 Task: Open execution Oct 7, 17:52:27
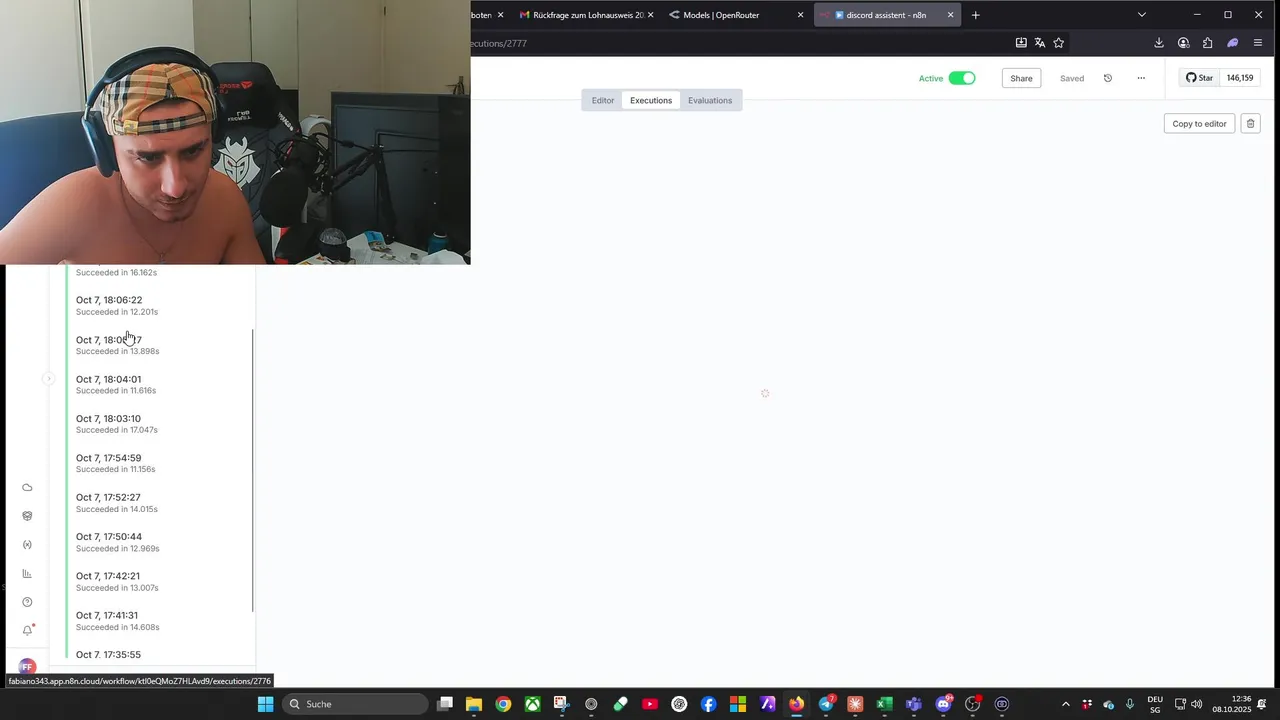158,503
